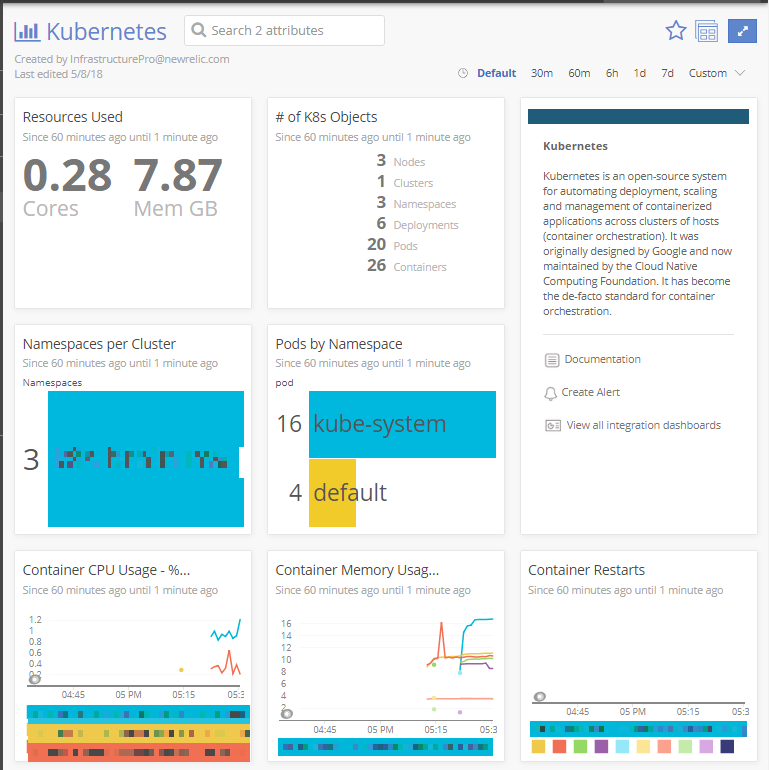Switch time range to 7d
Viewport: 769px width, 770px height.
667,73
